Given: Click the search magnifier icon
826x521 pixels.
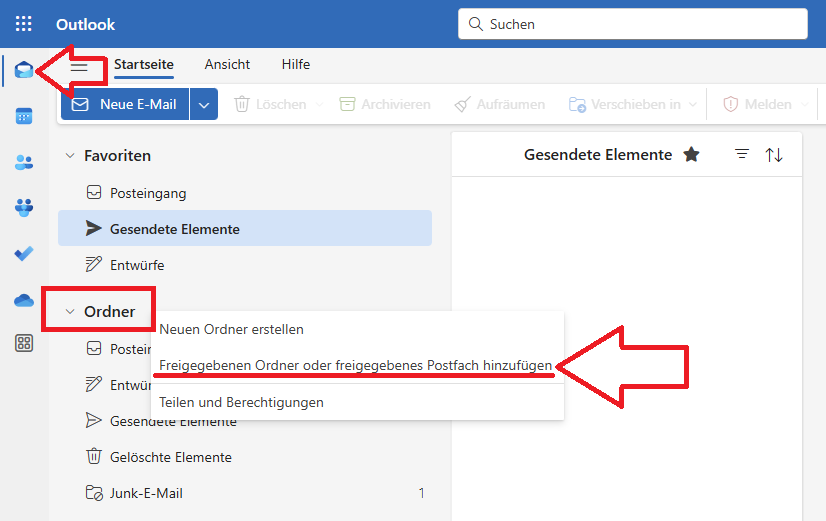Looking at the screenshot, I should click(x=475, y=24).
